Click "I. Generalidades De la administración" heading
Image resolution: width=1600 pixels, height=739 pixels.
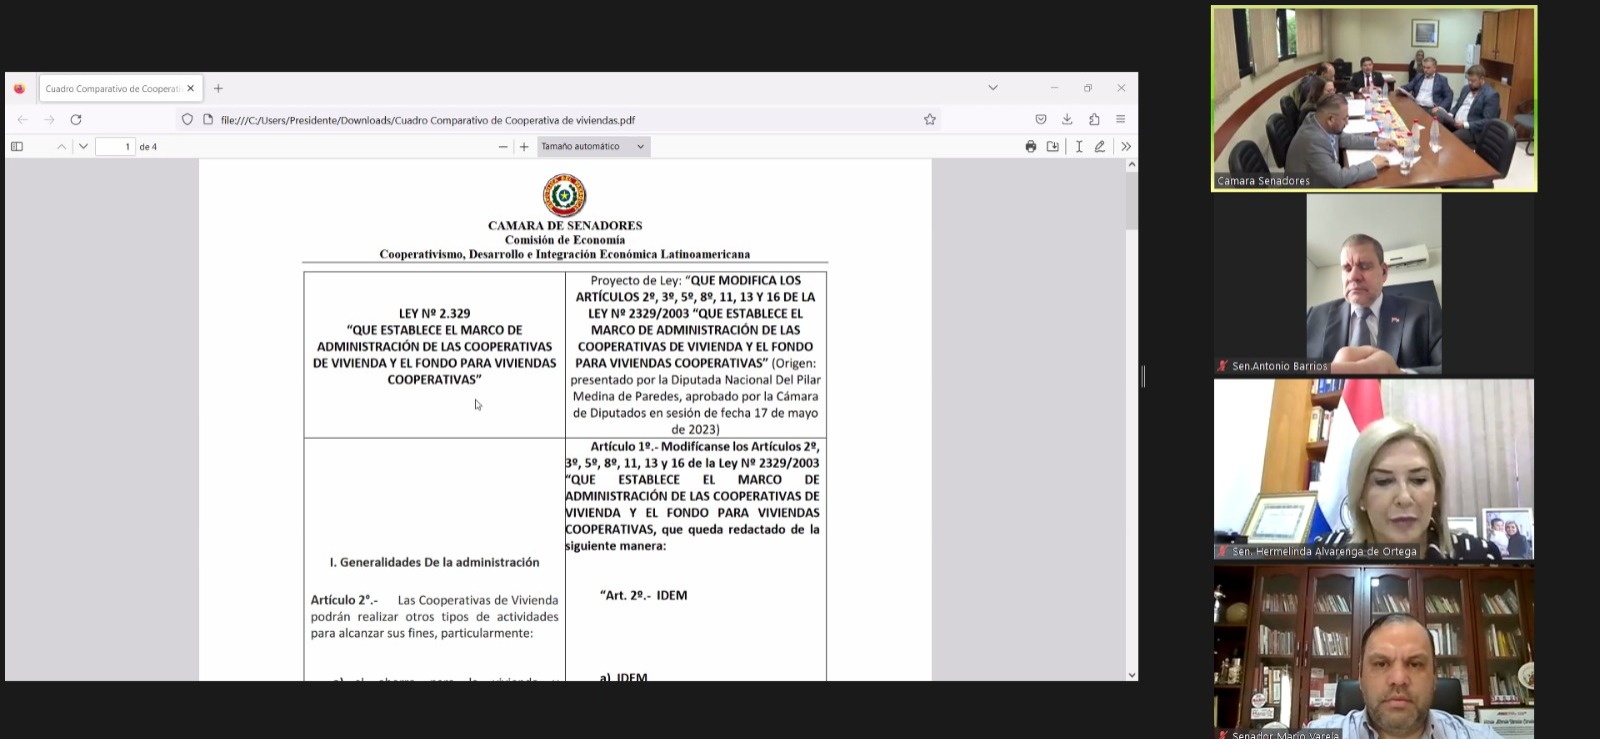pyautogui.click(x=434, y=562)
